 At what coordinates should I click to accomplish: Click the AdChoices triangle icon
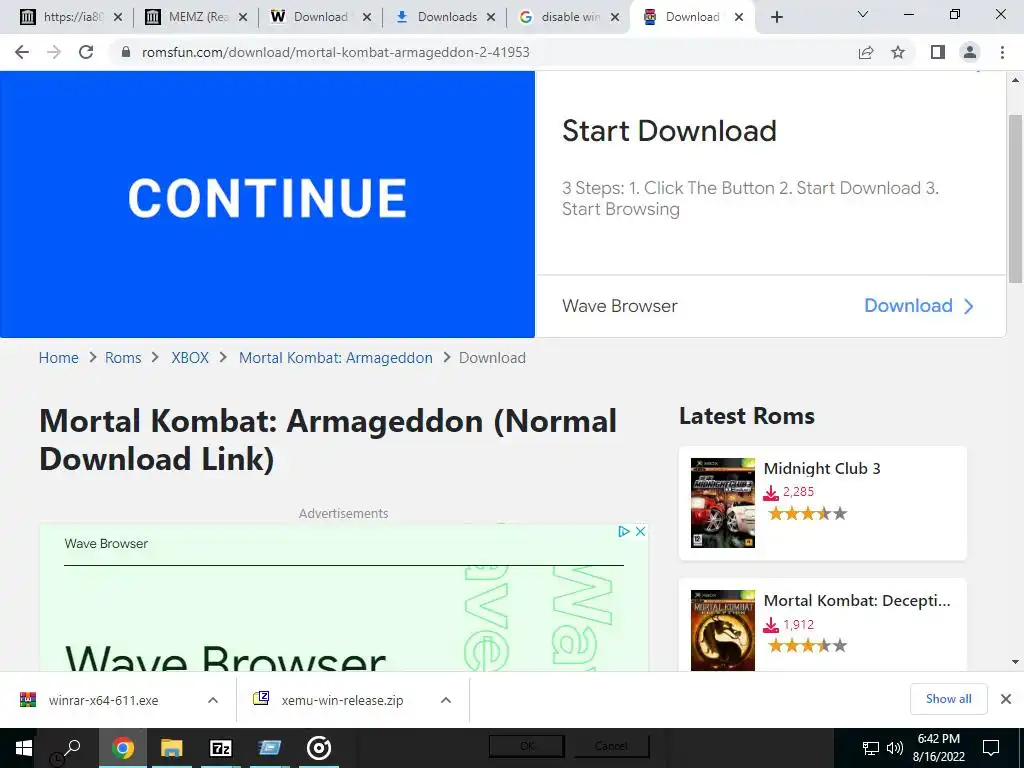624,532
